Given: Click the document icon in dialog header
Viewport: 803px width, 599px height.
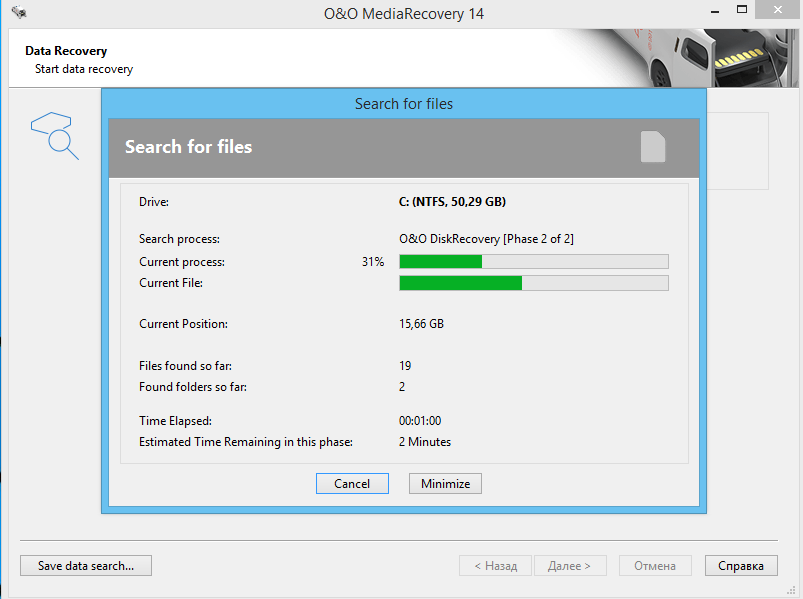Looking at the screenshot, I should (x=653, y=147).
